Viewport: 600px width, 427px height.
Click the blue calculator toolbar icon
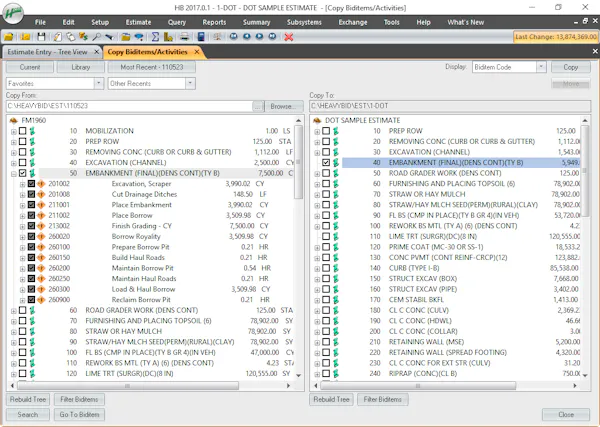click(x=201, y=37)
